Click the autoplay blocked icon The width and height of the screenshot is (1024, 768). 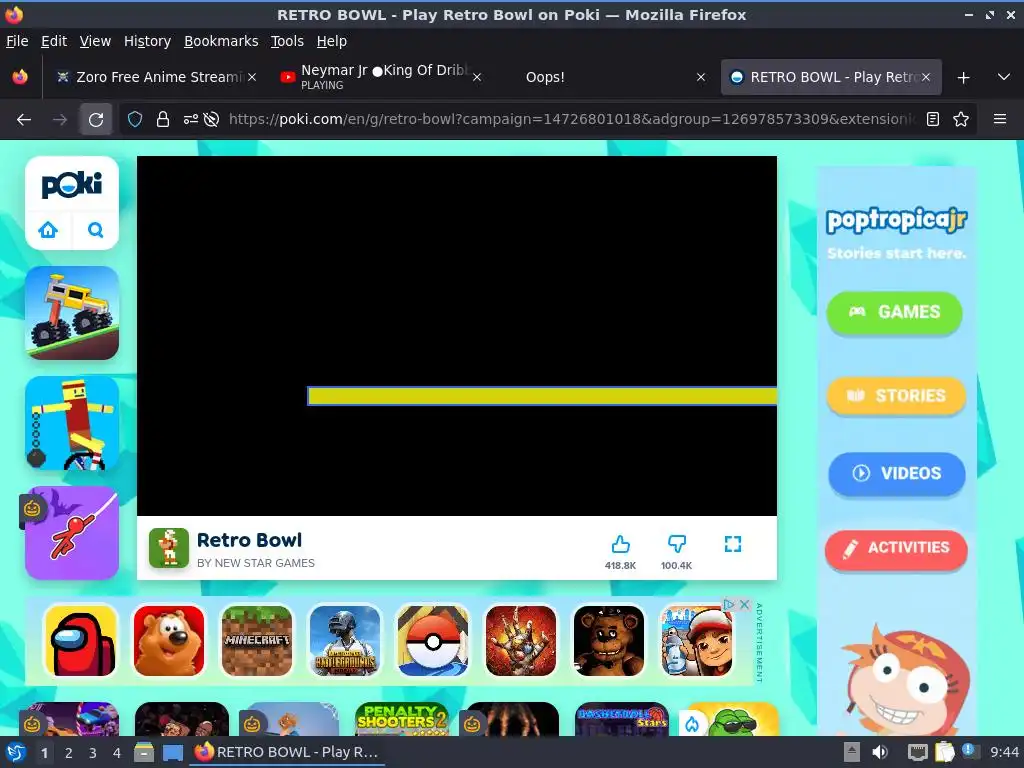[x=211, y=120]
